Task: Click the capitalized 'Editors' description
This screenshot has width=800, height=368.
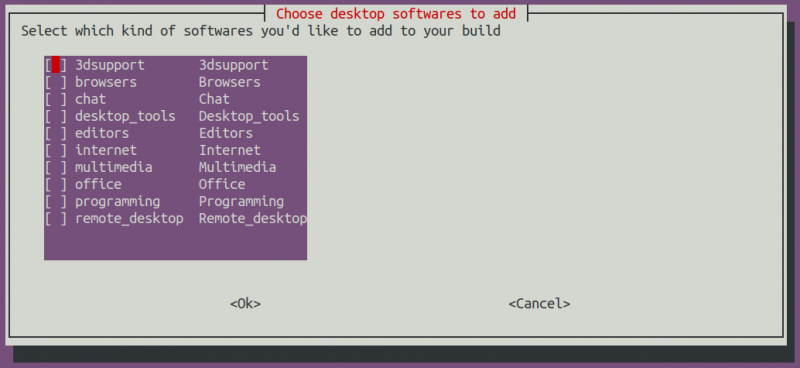Action: click(226, 133)
